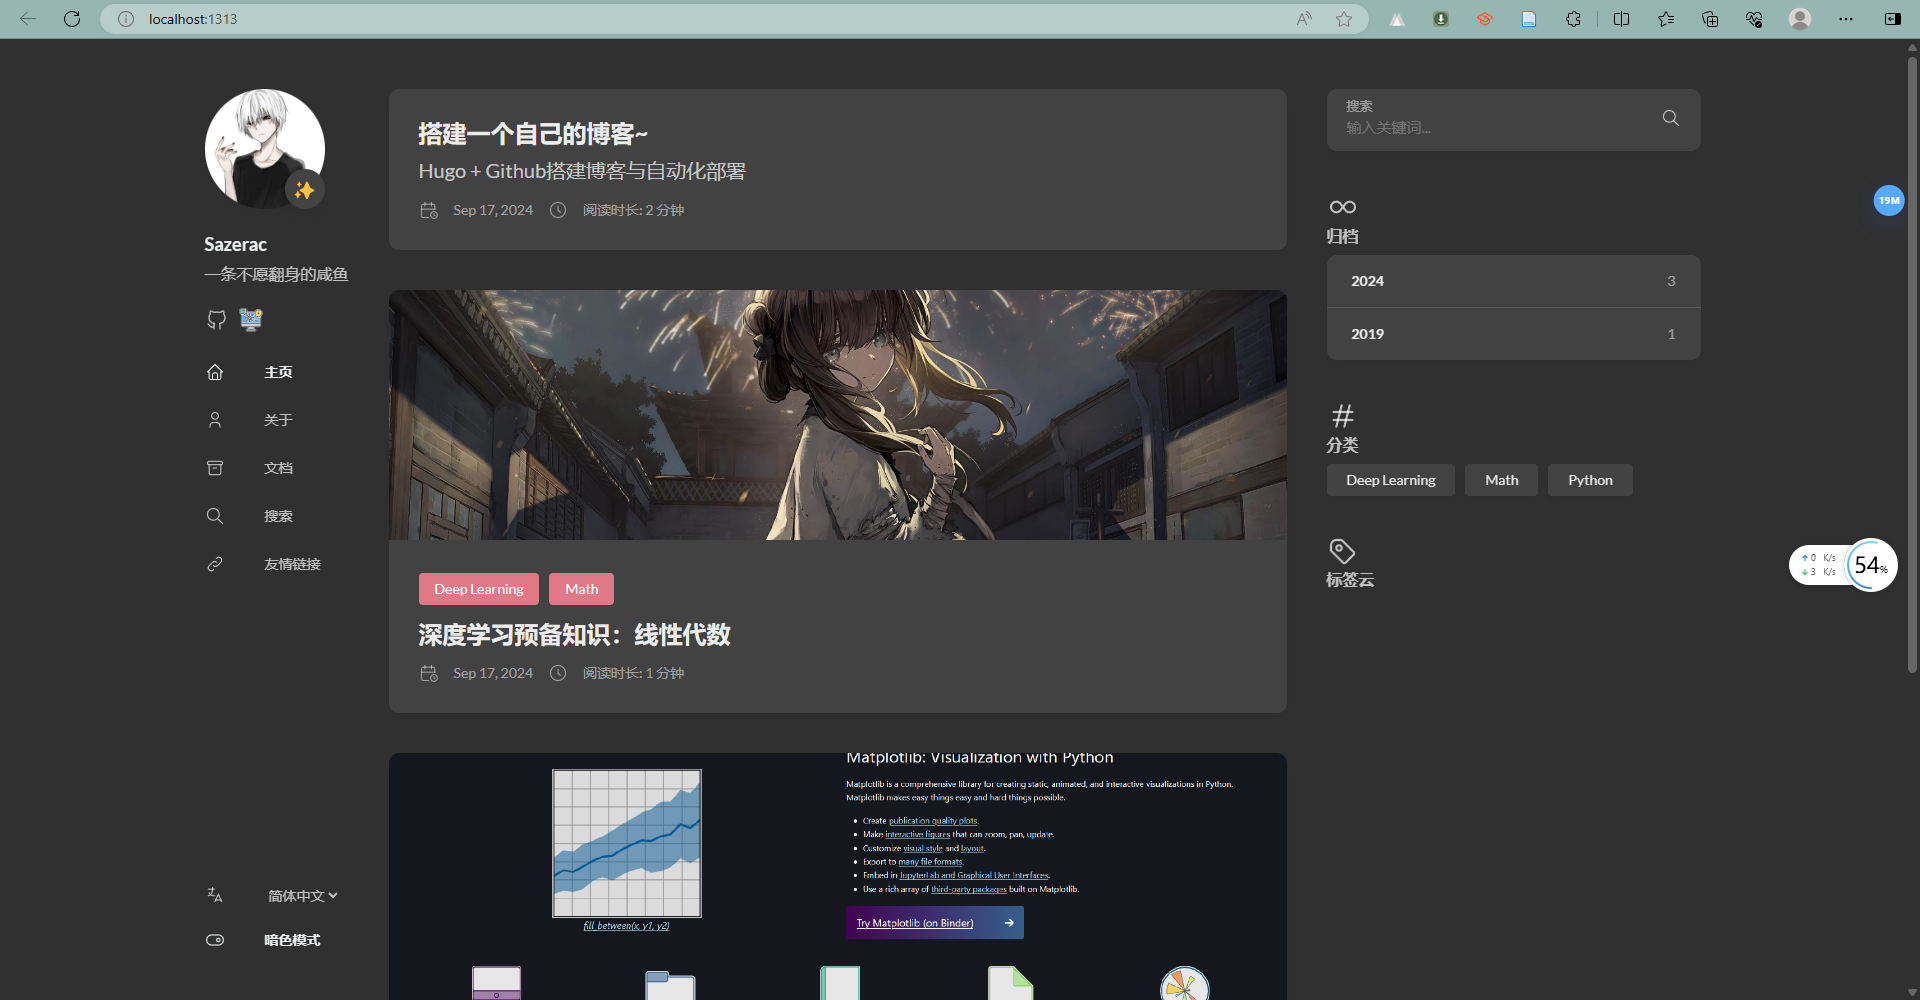
Task: Open the 搜索 search menu item
Action: [278, 516]
